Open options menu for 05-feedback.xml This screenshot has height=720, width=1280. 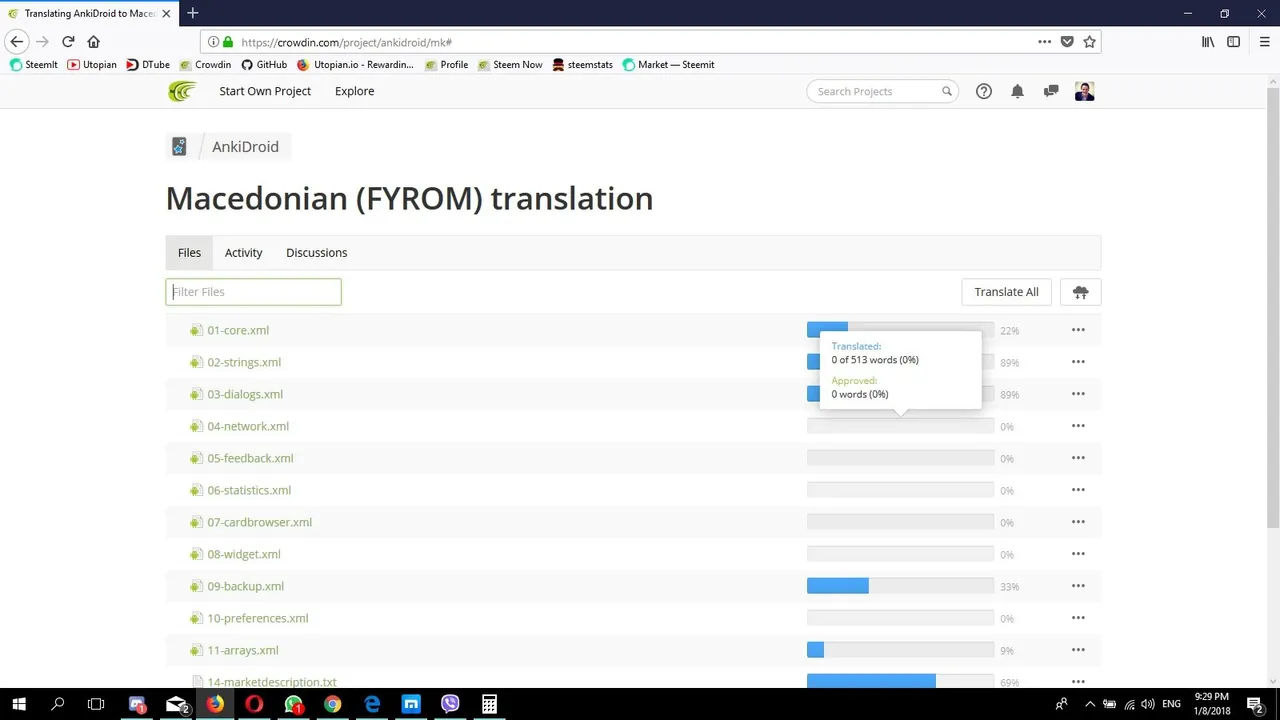pos(1078,458)
